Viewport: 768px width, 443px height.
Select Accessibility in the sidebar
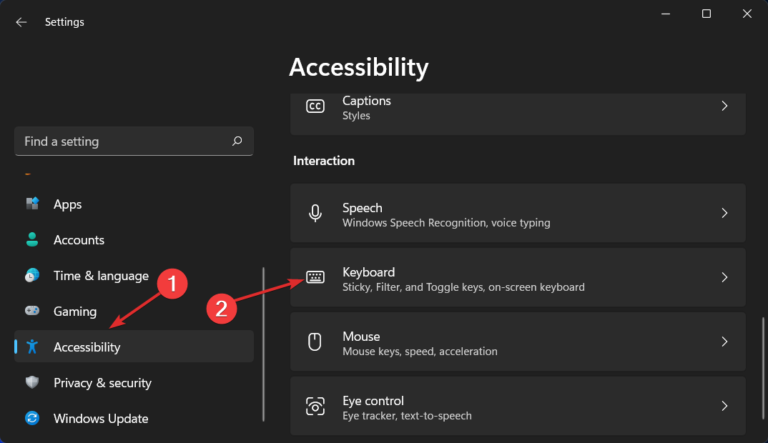(87, 347)
